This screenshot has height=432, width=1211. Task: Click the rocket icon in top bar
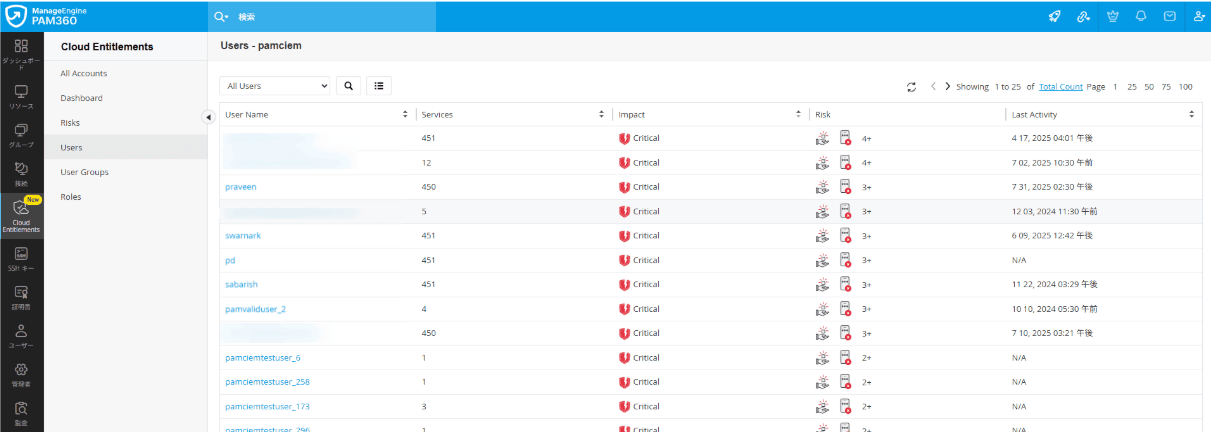pyautogui.click(x=1054, y=16)
